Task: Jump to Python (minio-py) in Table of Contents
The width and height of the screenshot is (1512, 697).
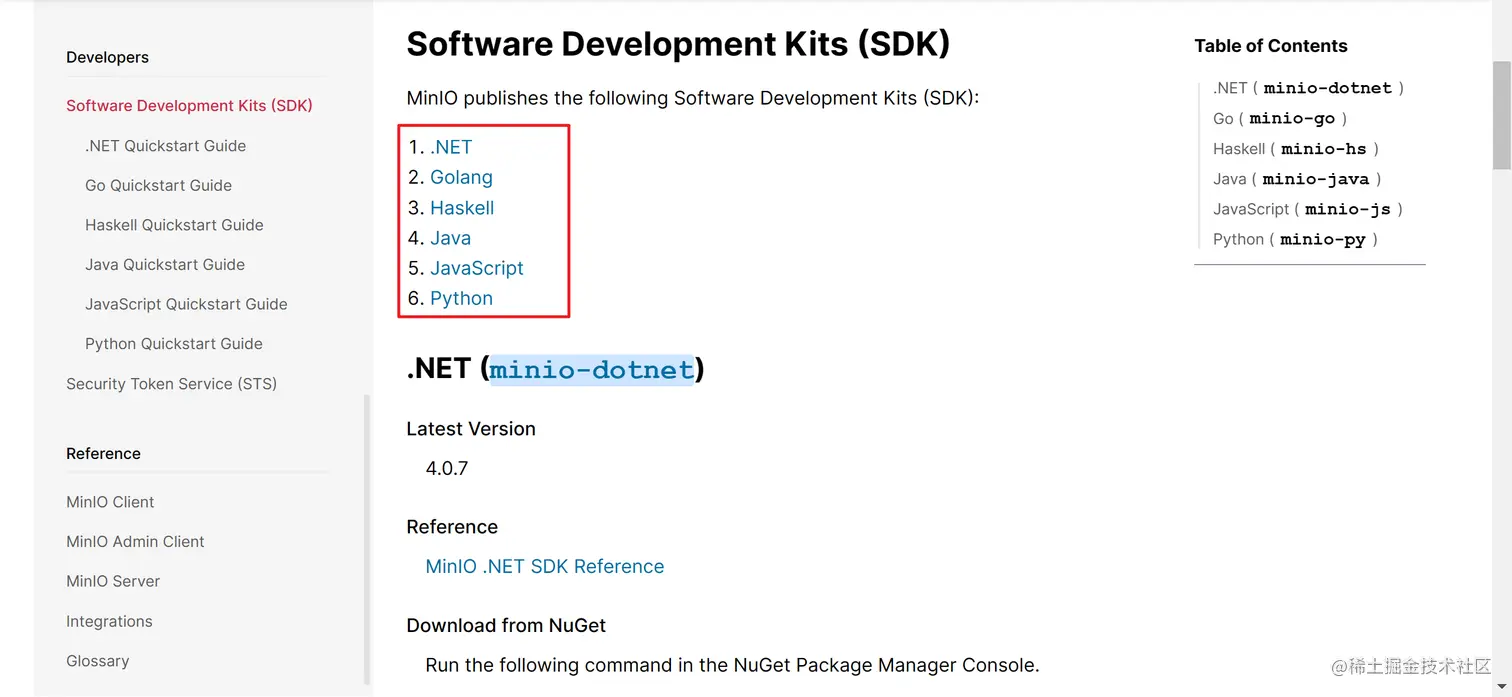Action: pos(1296,239)
